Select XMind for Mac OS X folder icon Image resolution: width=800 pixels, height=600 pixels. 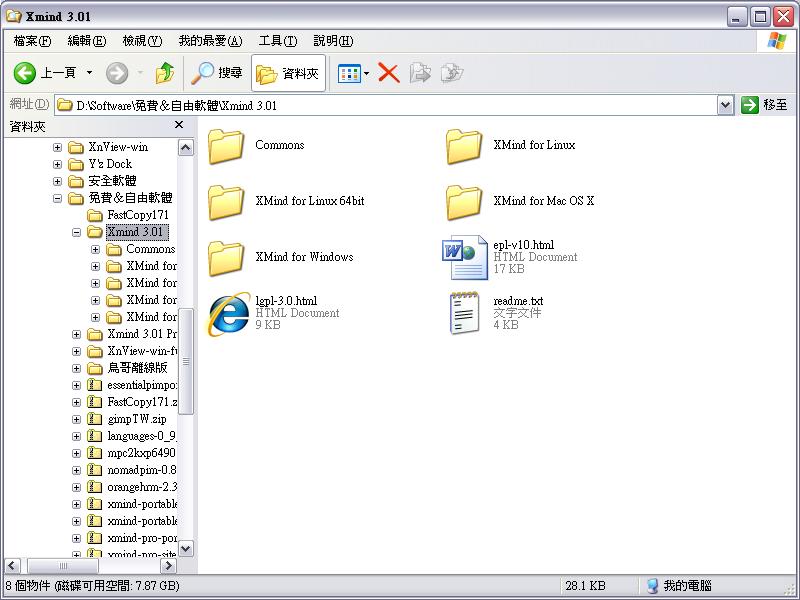pyautogui.click(x=463, y=202)
